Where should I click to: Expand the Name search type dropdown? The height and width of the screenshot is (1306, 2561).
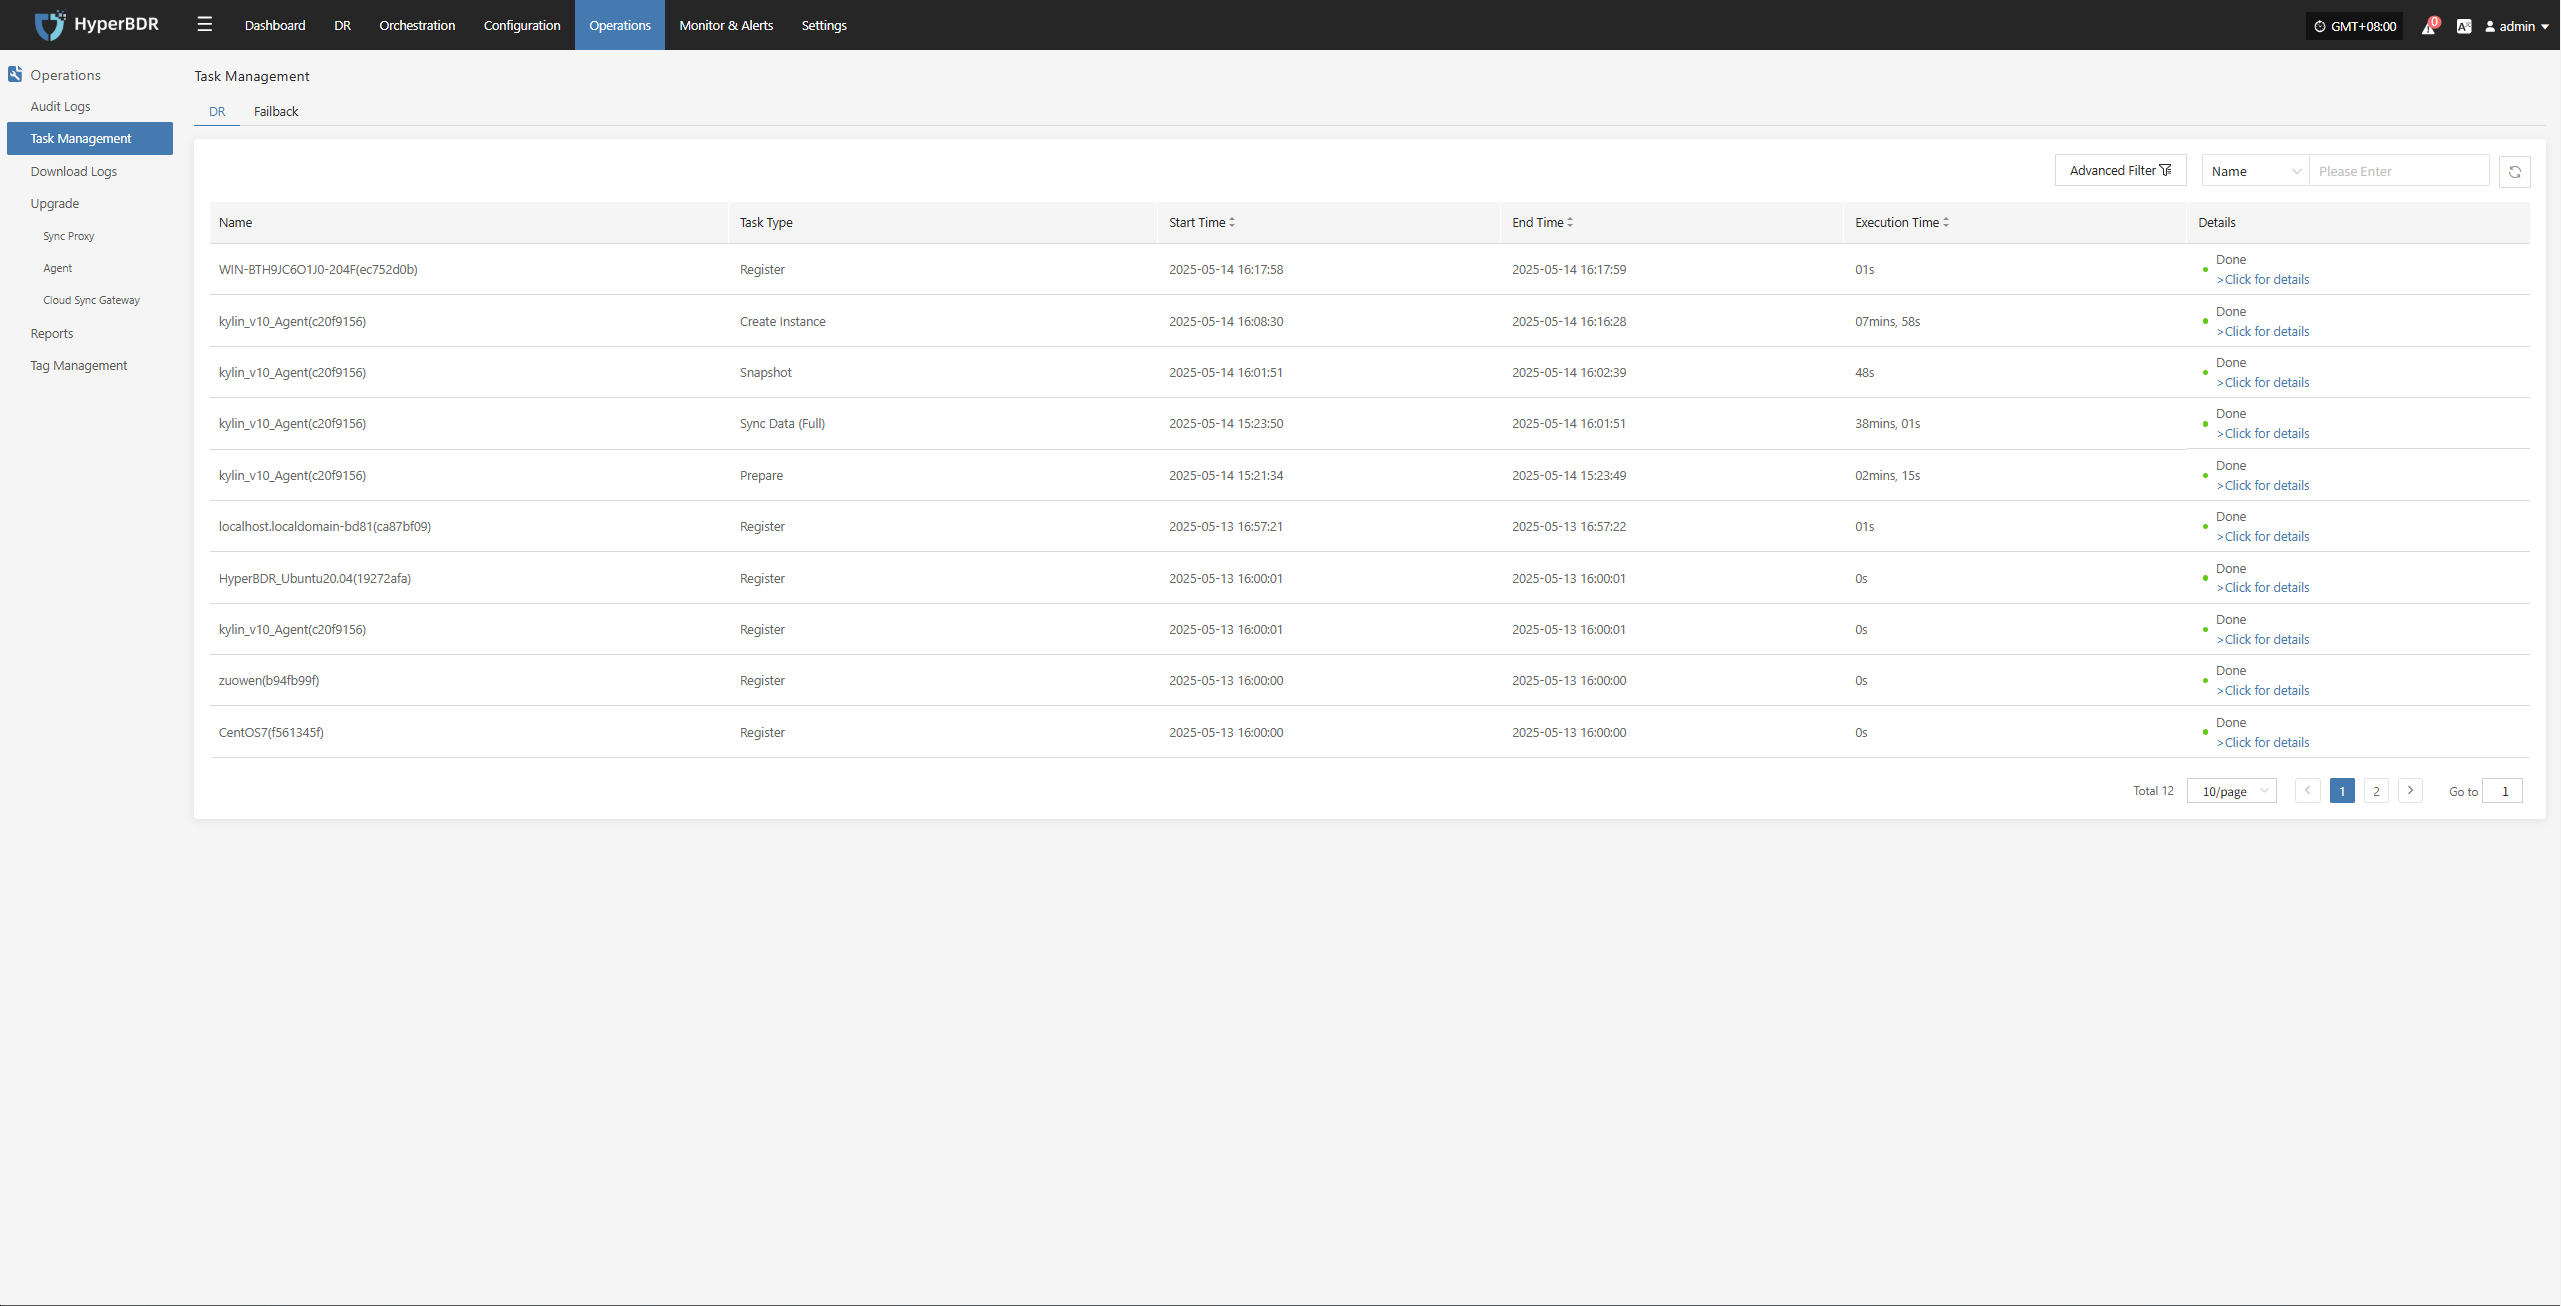click(2256, 171)
